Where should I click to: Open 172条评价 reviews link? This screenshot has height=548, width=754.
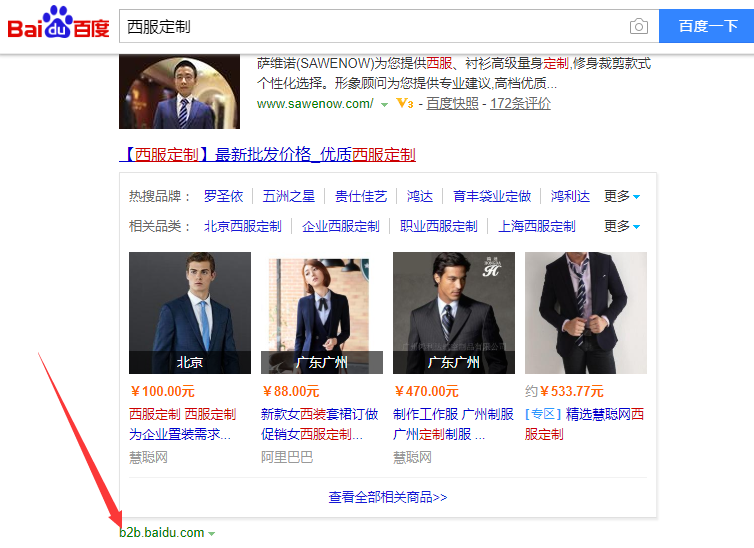[x=520, y=103]
